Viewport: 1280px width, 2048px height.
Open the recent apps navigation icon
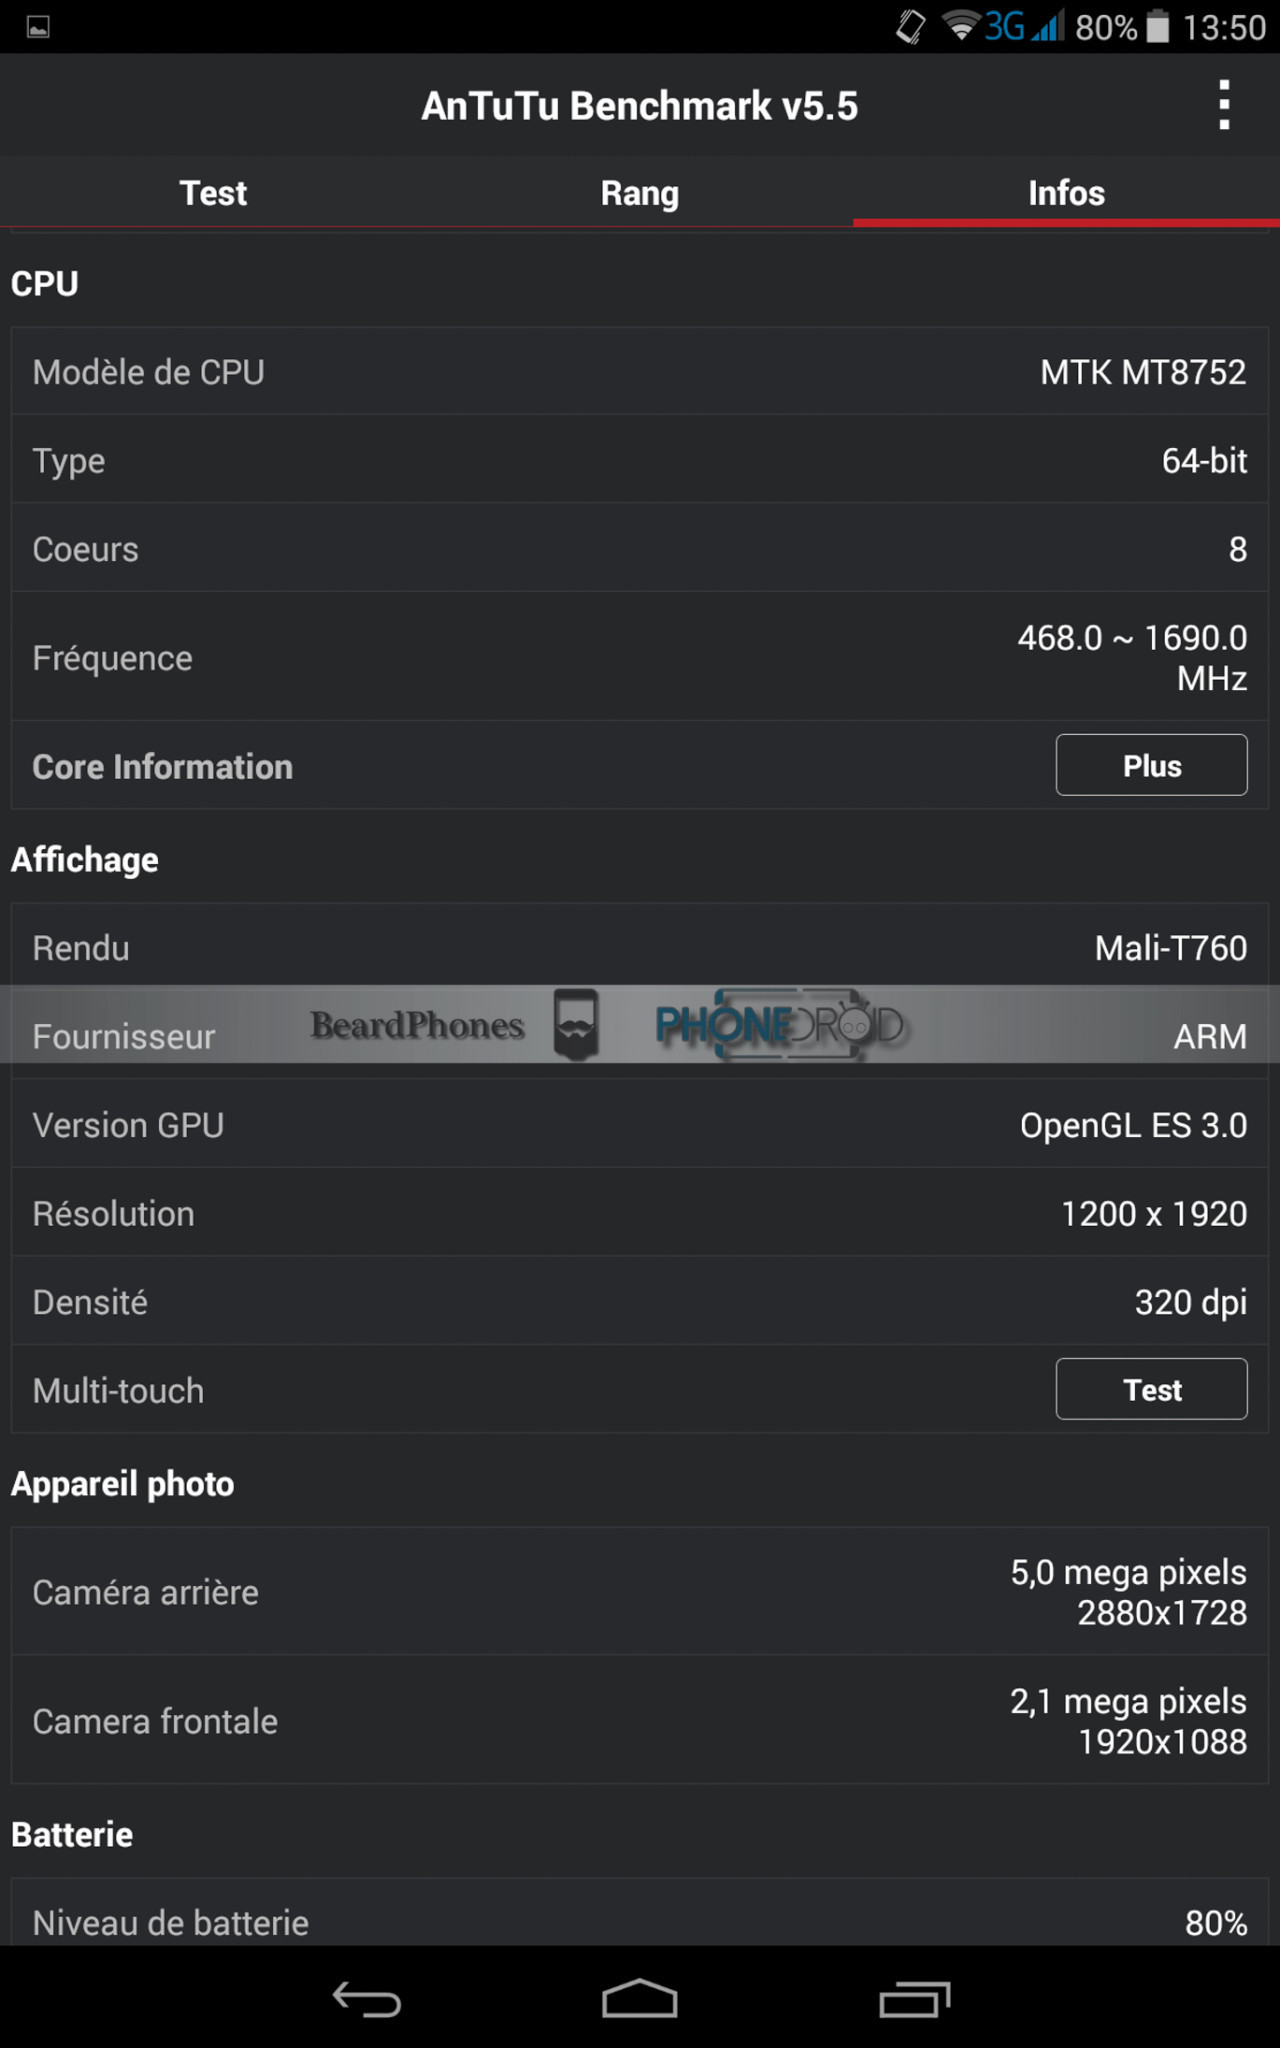click(914, 1999)
